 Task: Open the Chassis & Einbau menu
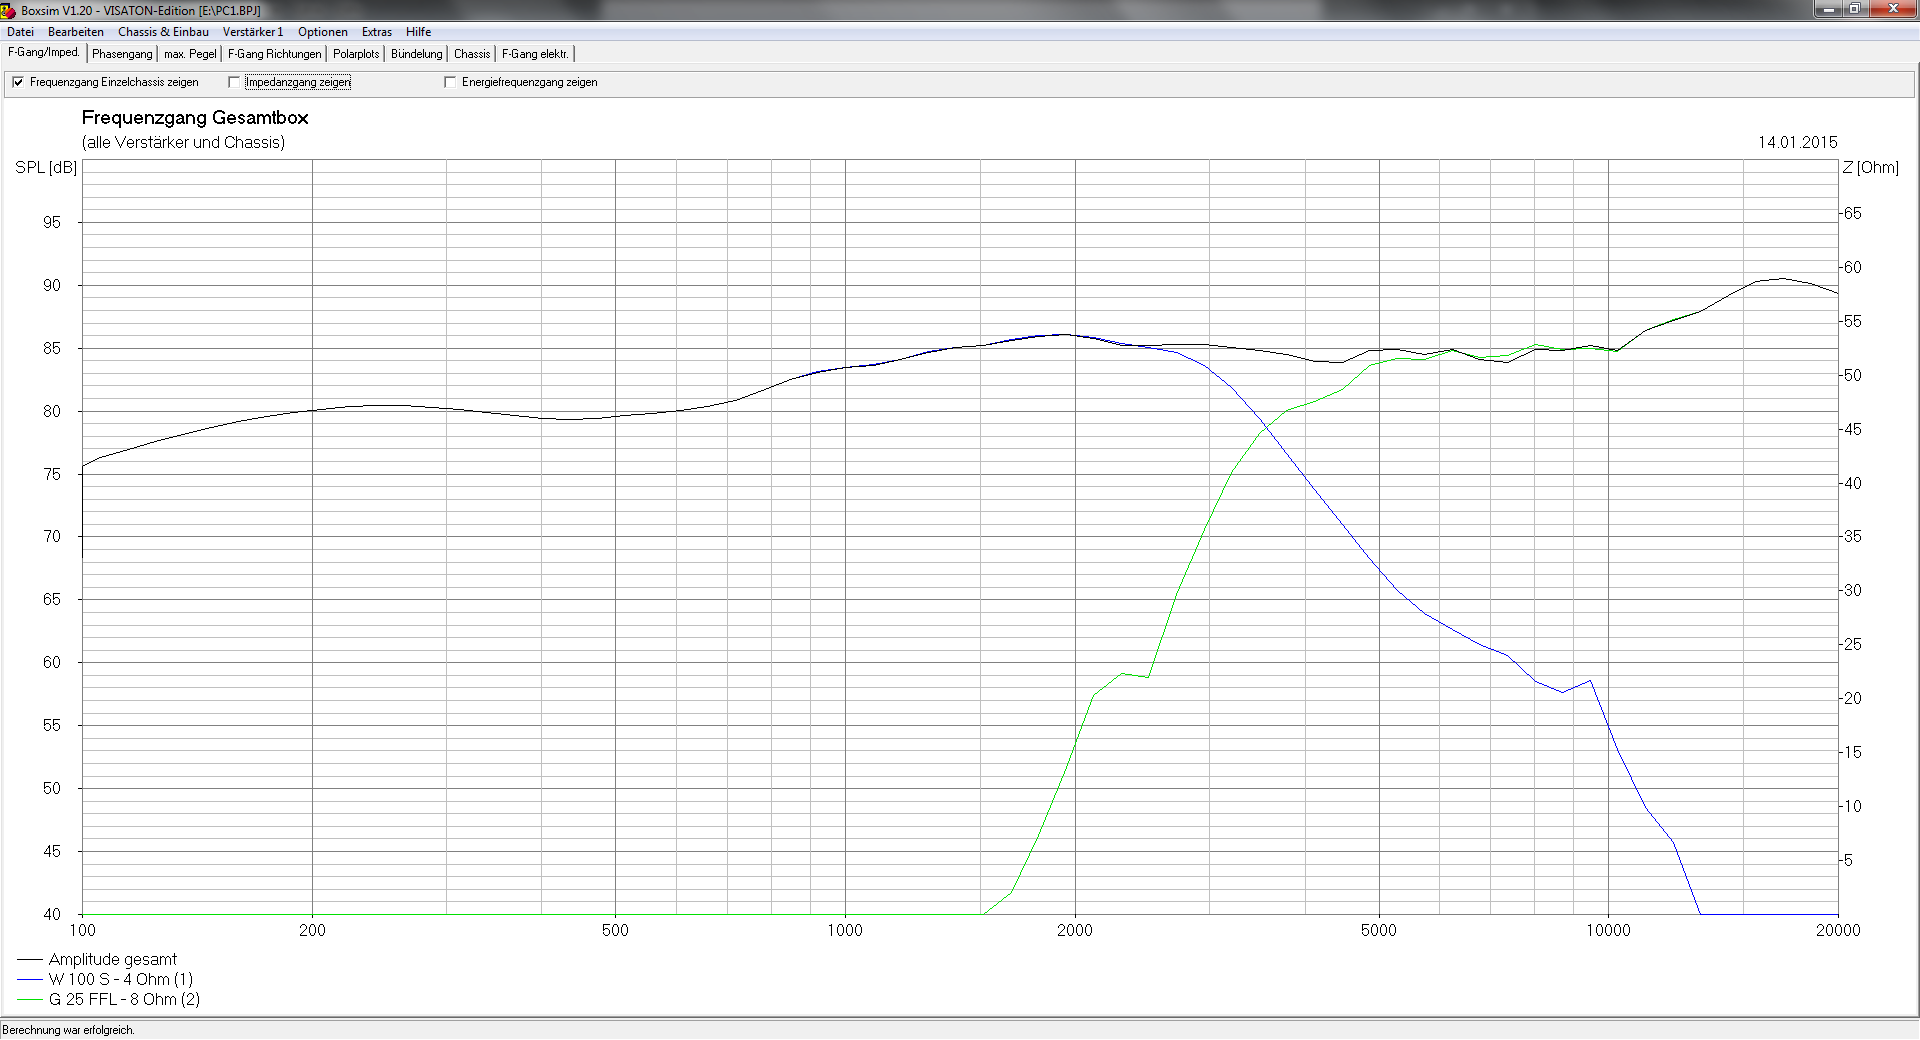pos(163,32)
